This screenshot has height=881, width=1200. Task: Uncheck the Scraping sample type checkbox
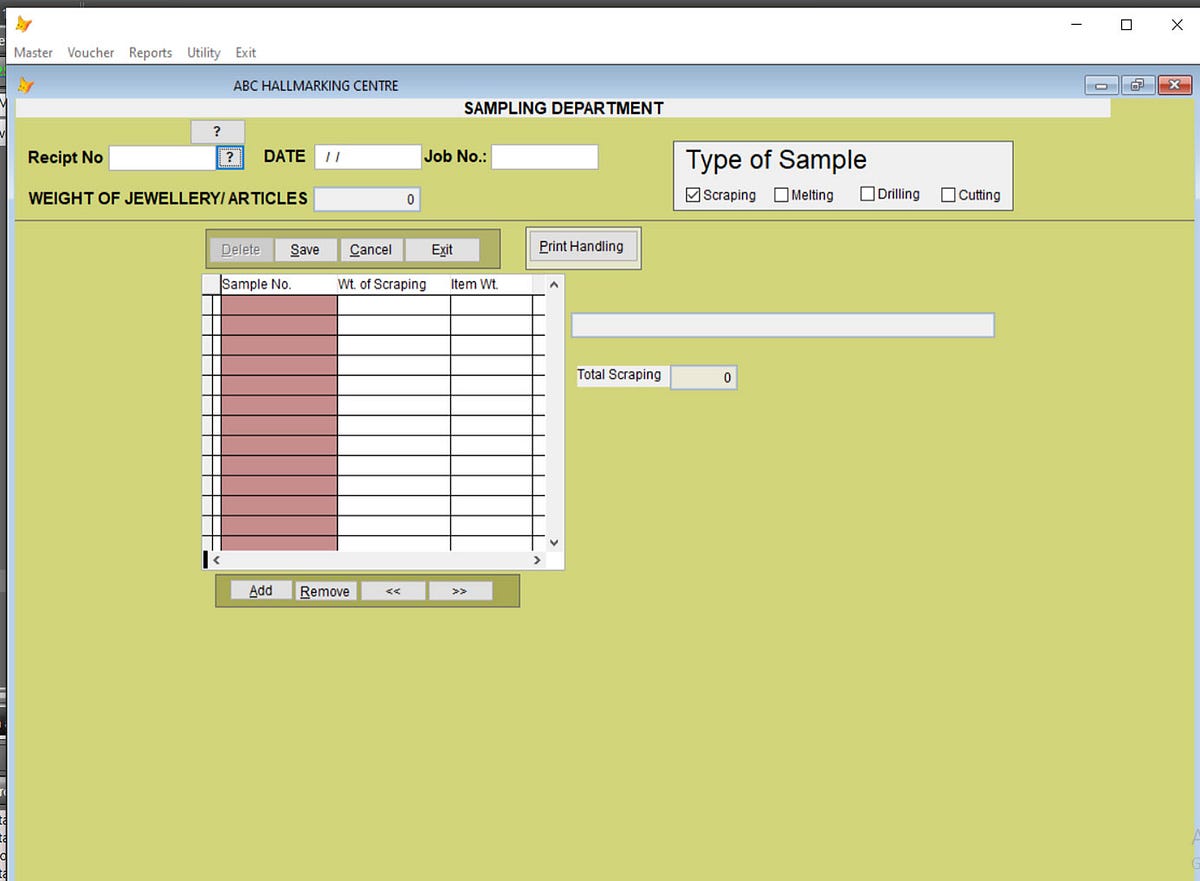coord(693,195)
